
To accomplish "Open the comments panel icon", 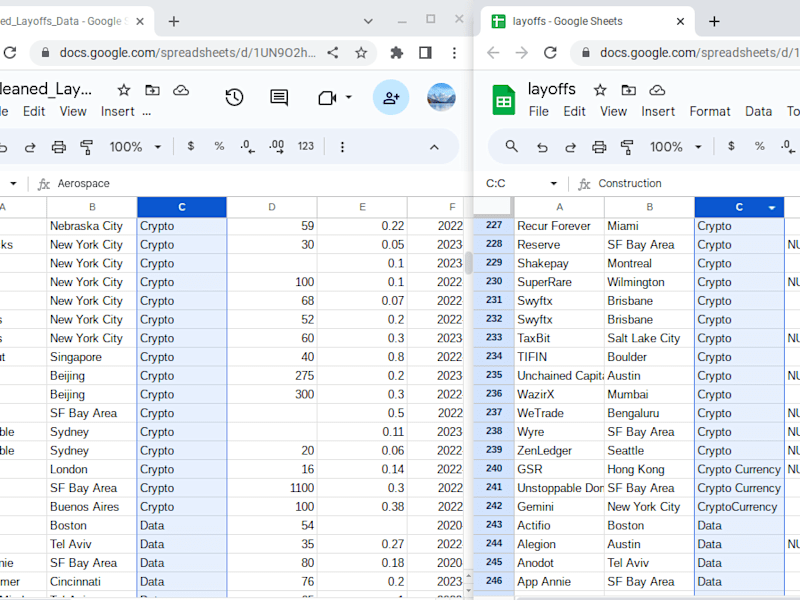I will click(279, 97).
